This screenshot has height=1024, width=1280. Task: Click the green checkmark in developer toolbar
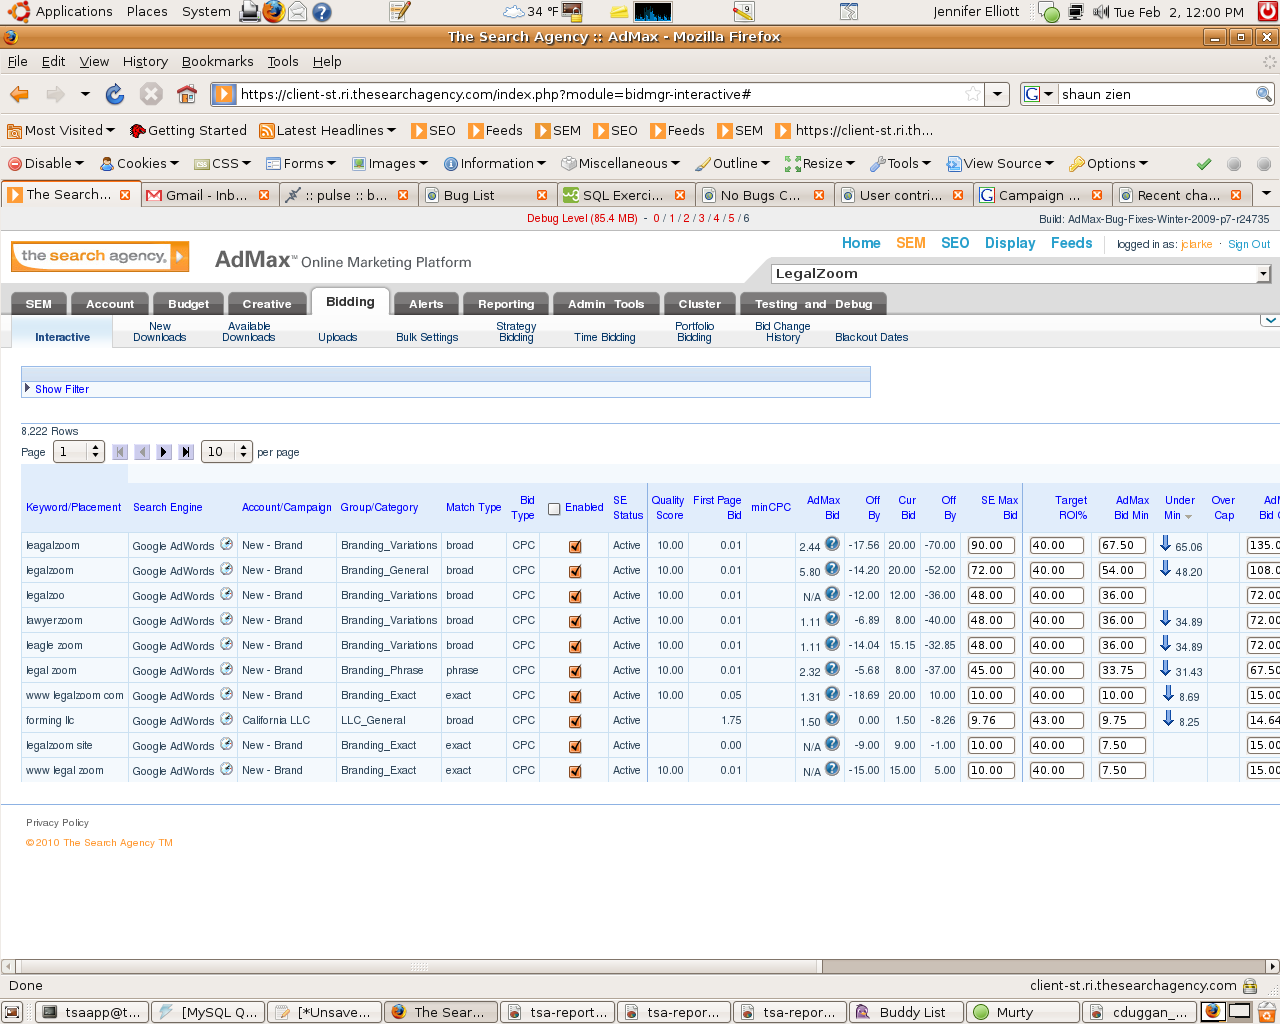pyautogui.click(x=1204, y=164)
